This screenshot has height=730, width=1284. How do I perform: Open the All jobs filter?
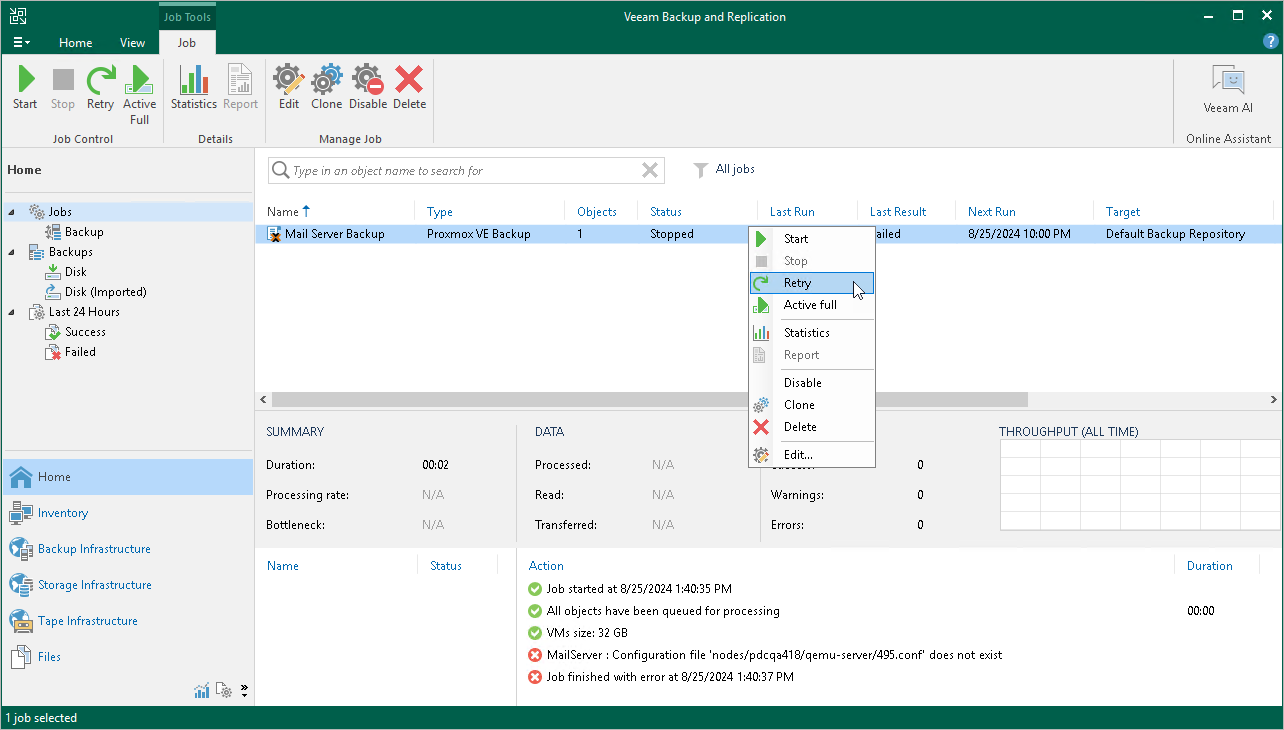[x=724, y=170]
